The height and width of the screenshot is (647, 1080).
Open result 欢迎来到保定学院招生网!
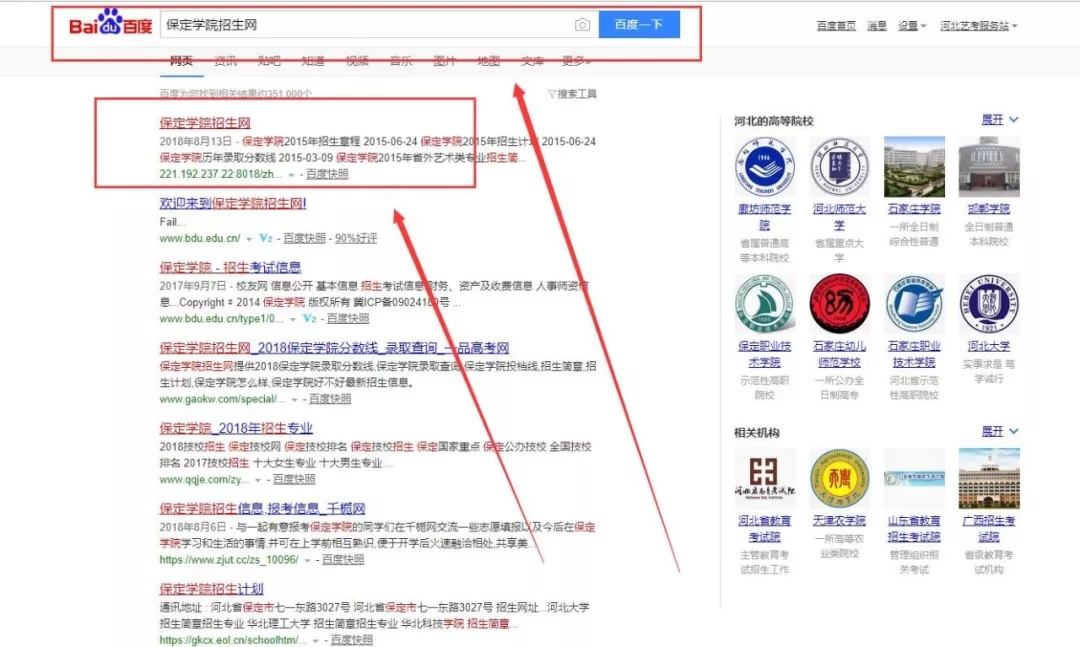[233, 203]
